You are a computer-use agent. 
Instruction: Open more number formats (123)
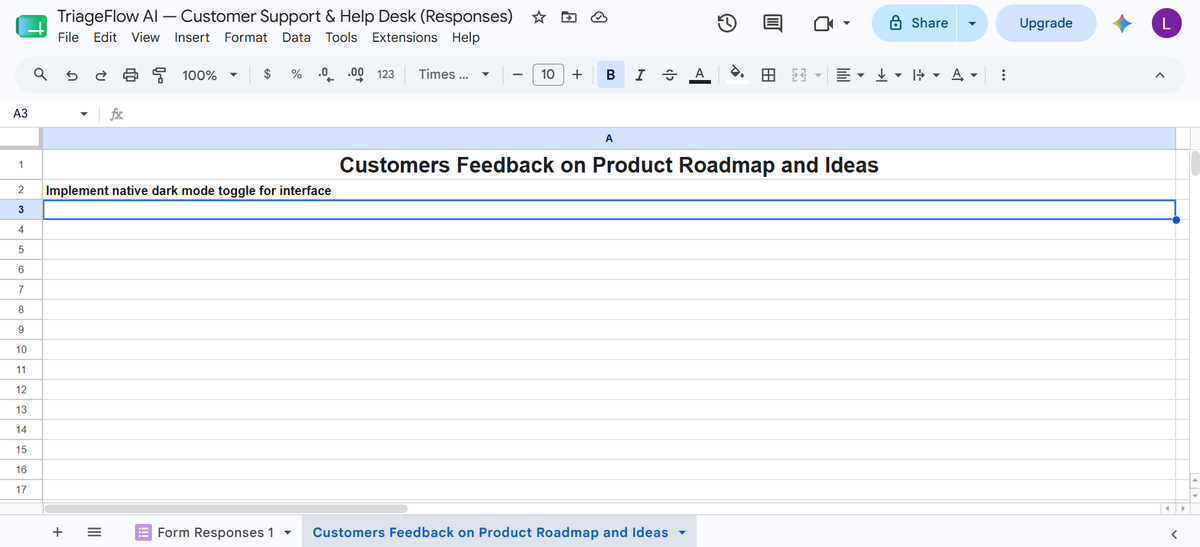coord(385,74)
